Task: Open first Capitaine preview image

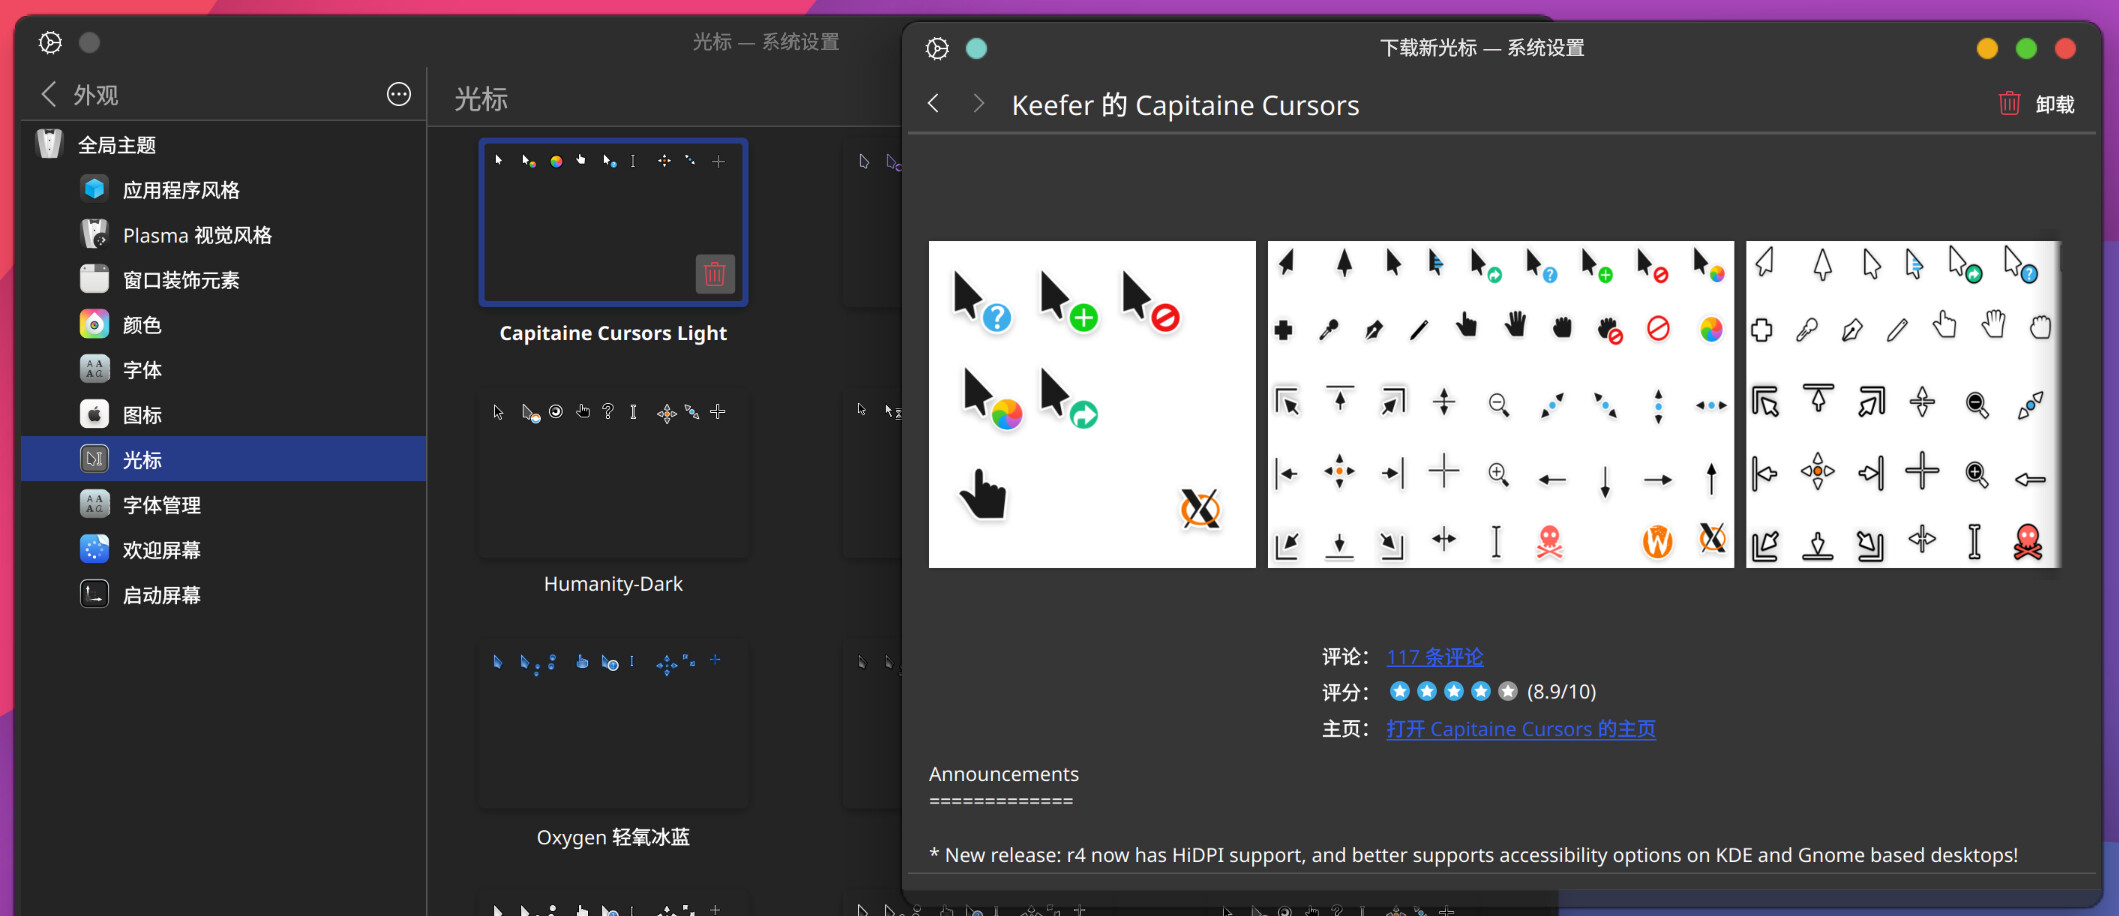Action: [1092, 404]
